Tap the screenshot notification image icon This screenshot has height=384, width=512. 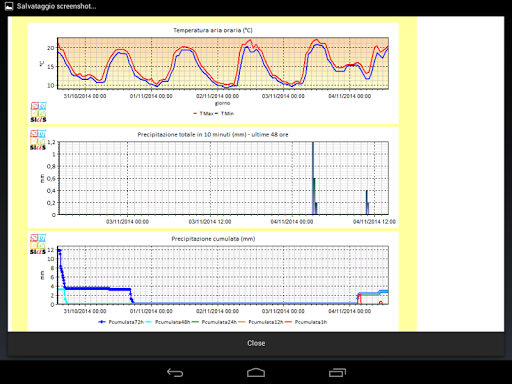coord(9,6)
